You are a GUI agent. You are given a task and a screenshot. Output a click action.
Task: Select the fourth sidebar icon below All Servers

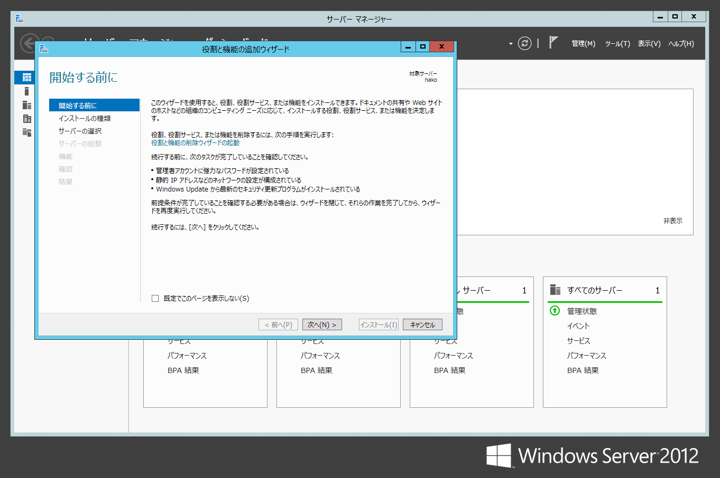pyautogui.click(x=27, y=118)
